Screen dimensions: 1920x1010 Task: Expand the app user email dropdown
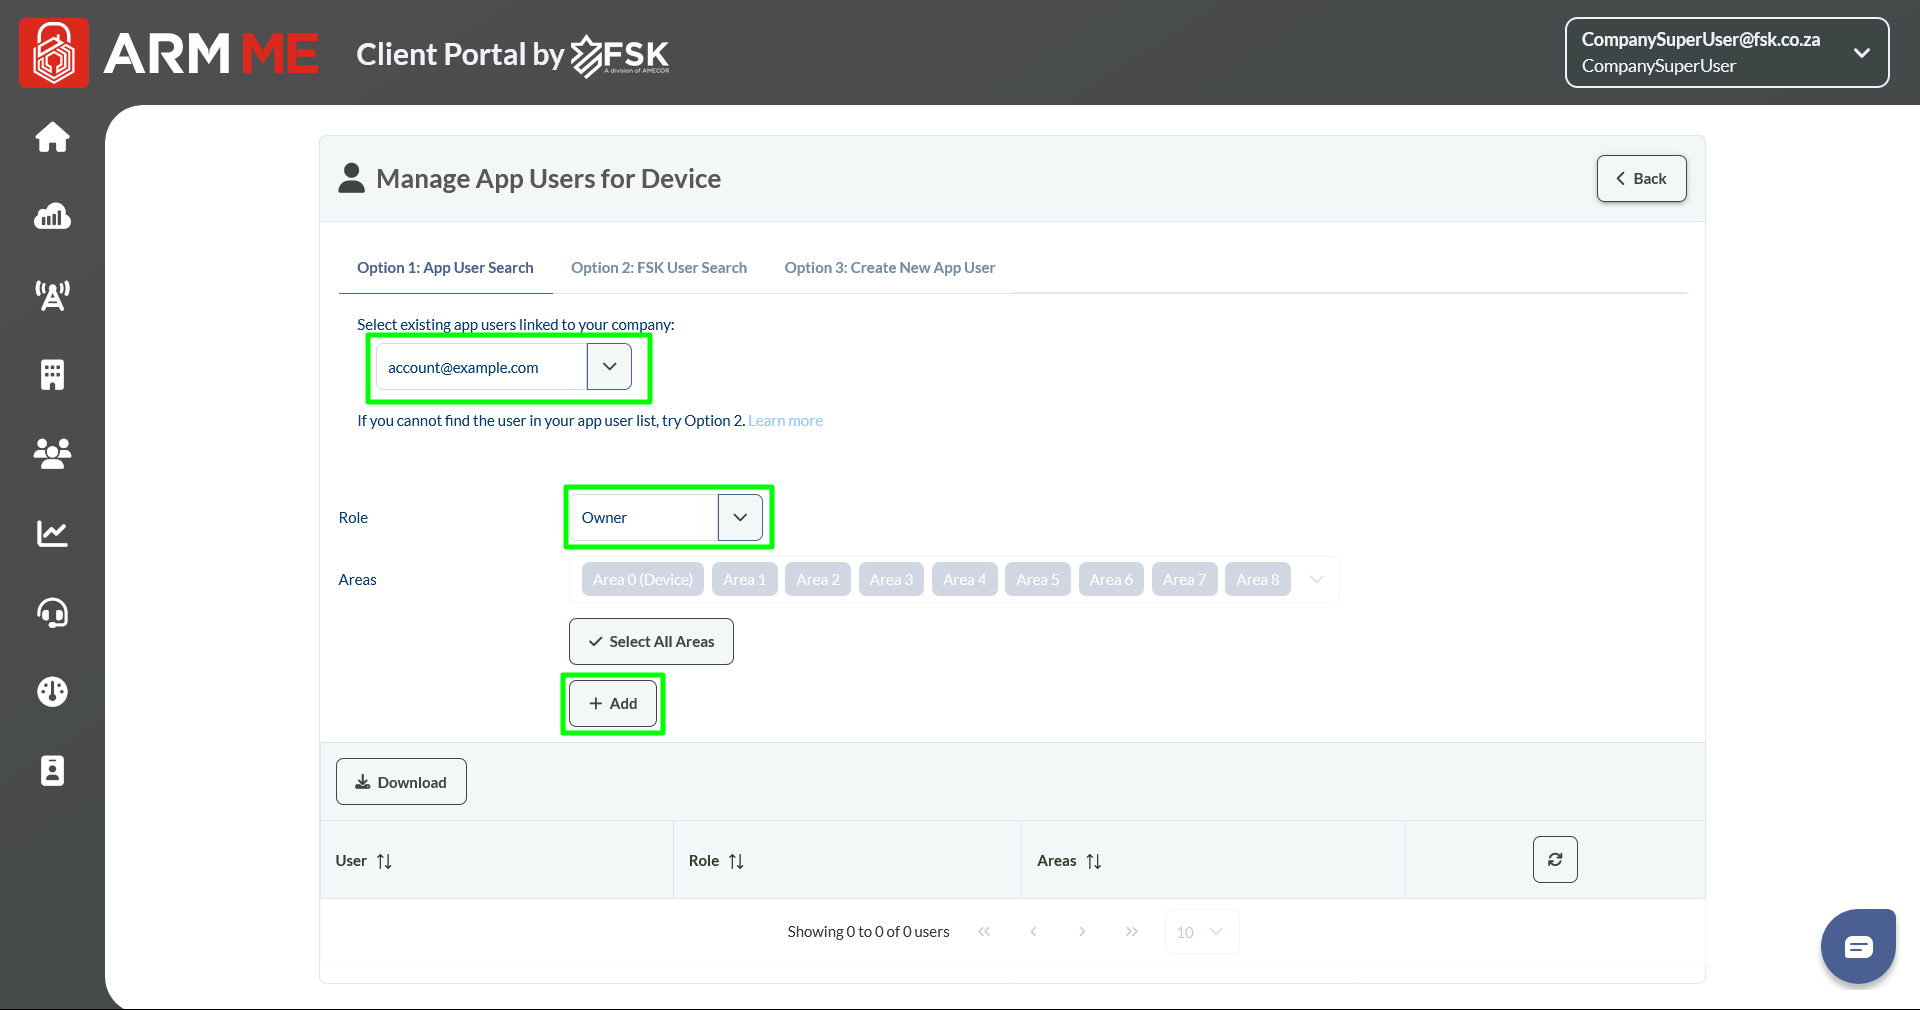tap(609, 367)
